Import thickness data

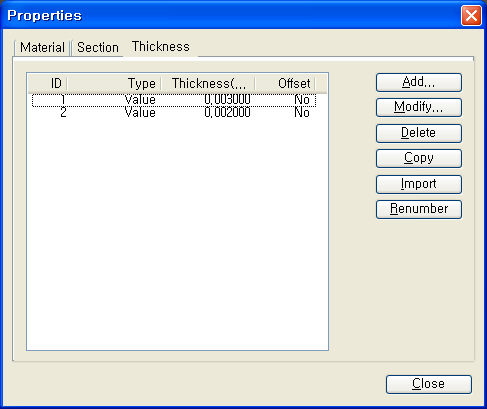pyautogui.click(x=419, y=184)
